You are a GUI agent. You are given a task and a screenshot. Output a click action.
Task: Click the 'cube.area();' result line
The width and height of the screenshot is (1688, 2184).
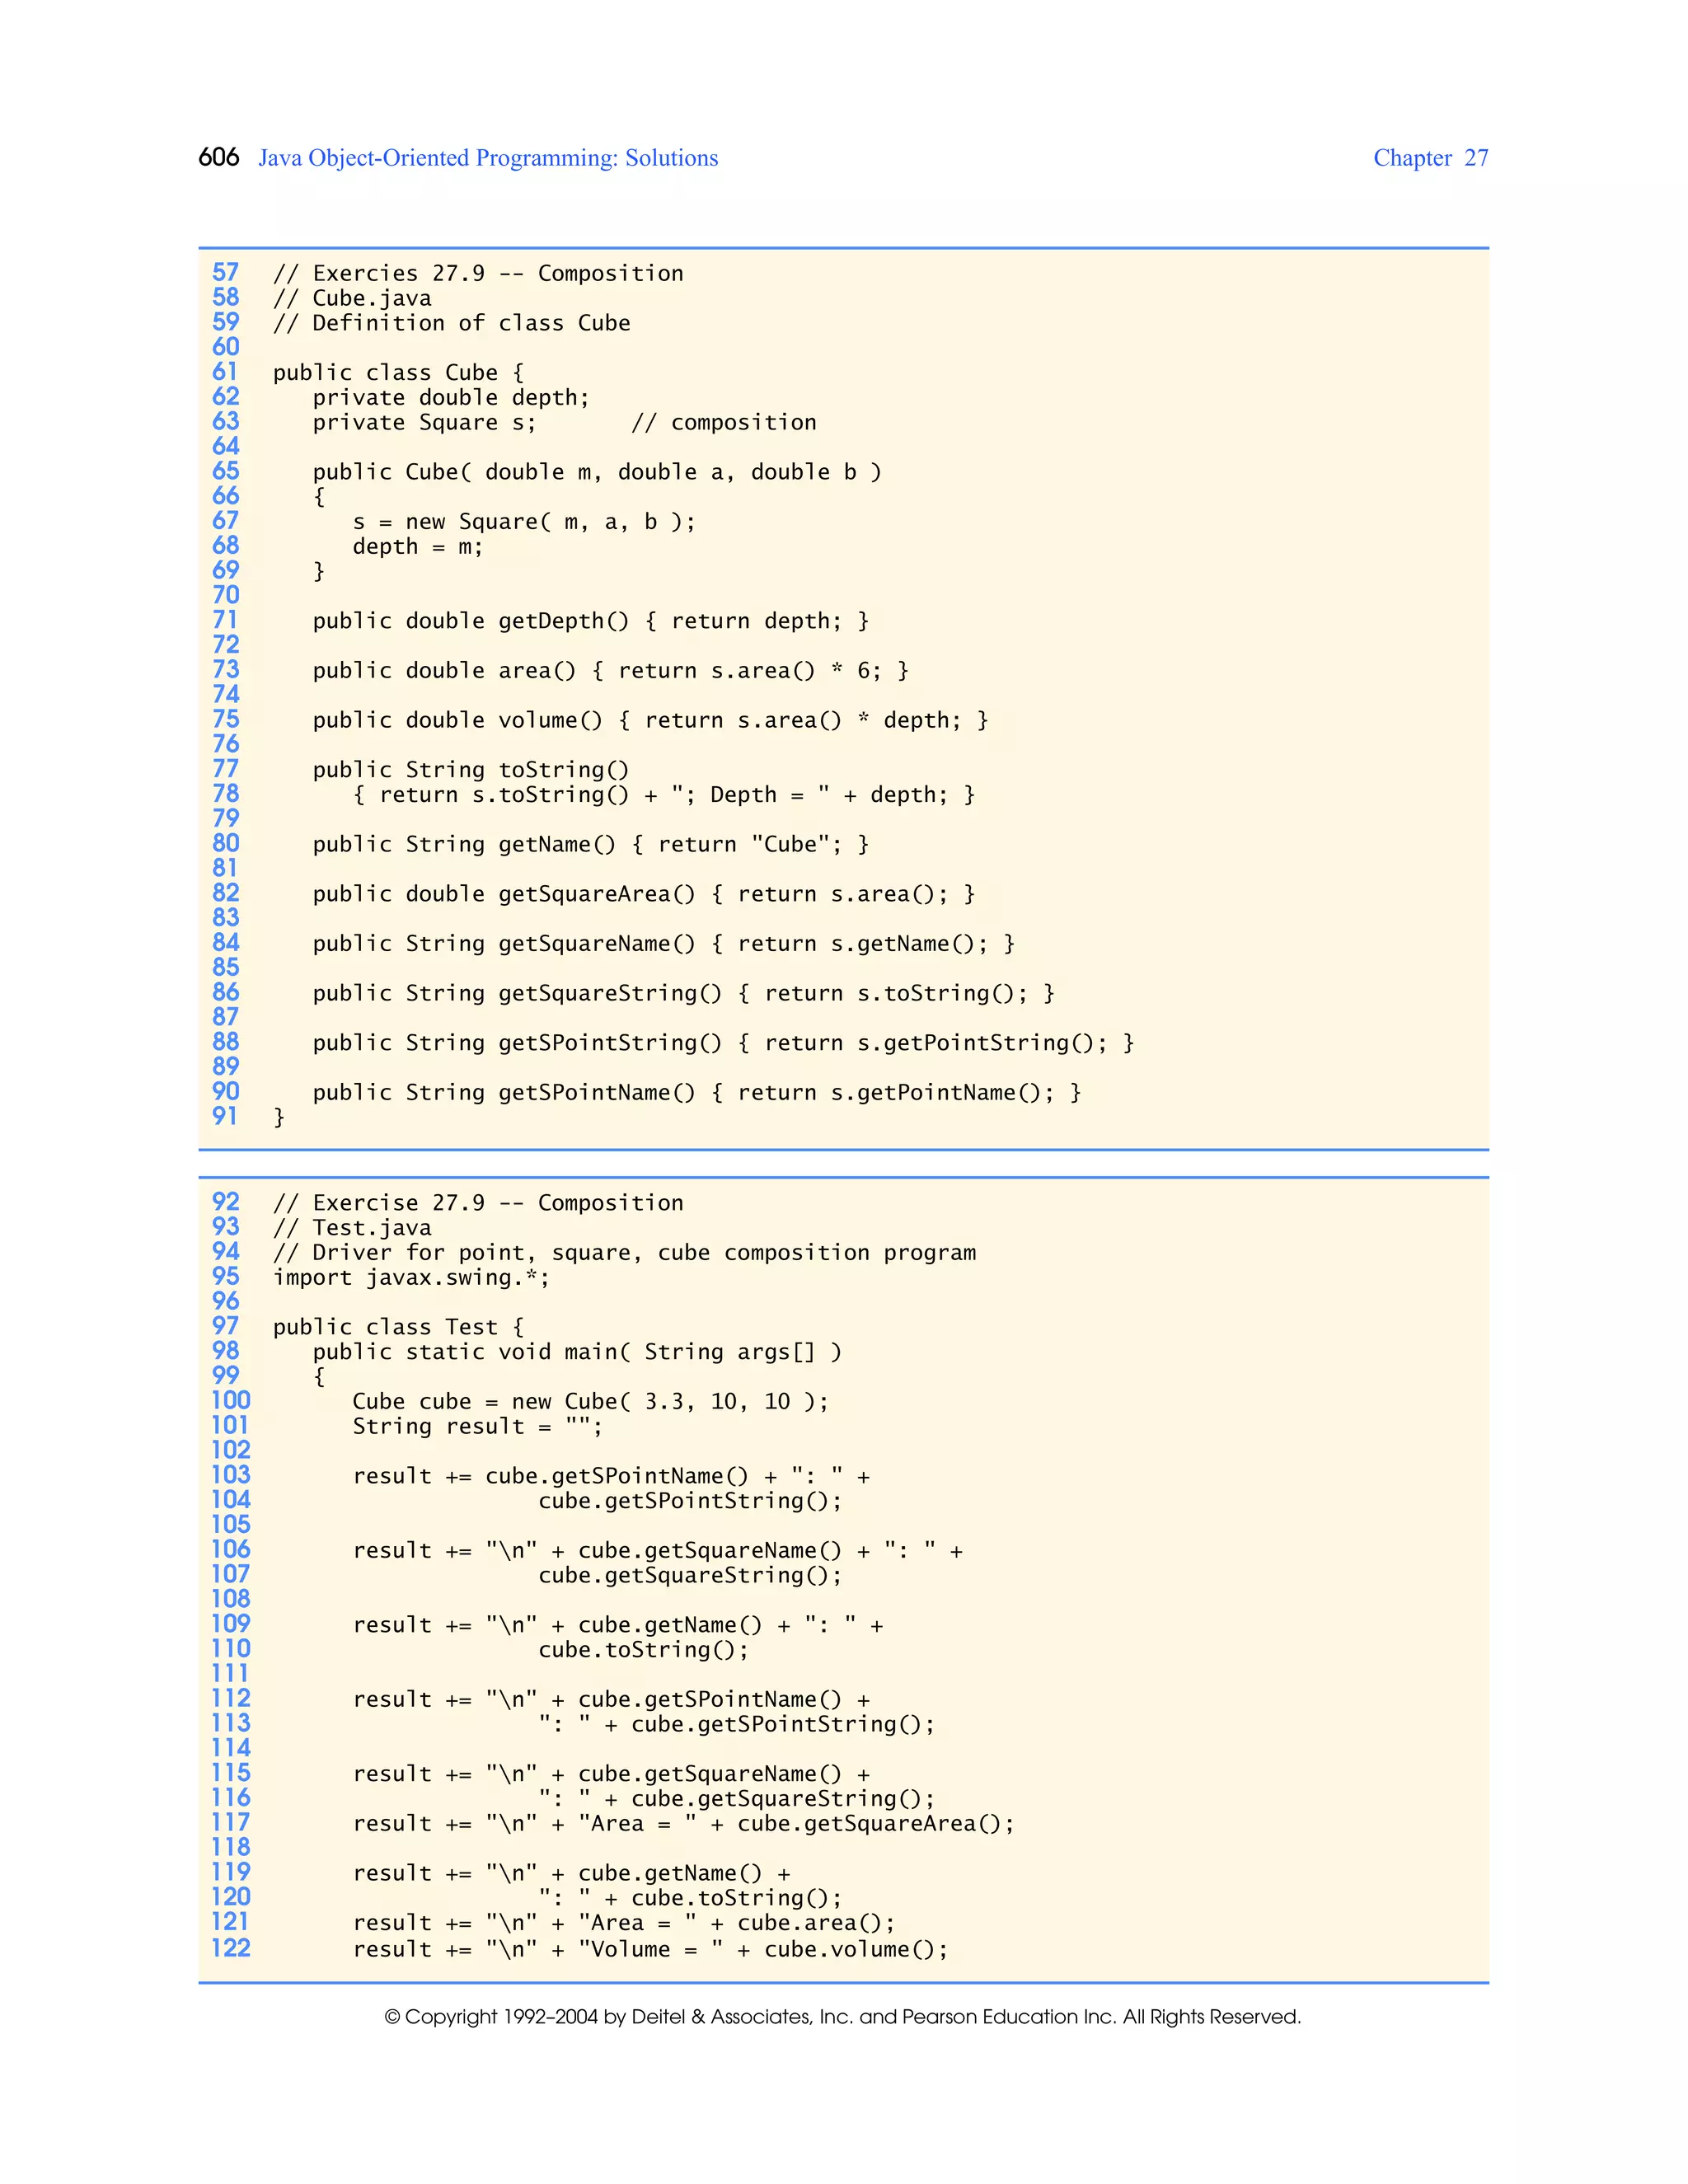[x=624, y=1923]
